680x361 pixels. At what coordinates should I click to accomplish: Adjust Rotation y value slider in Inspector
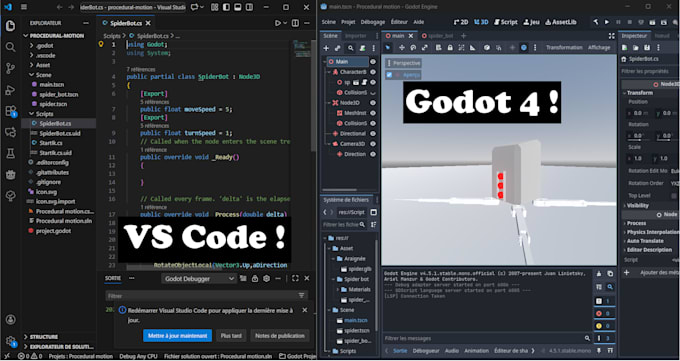[667, 136]
